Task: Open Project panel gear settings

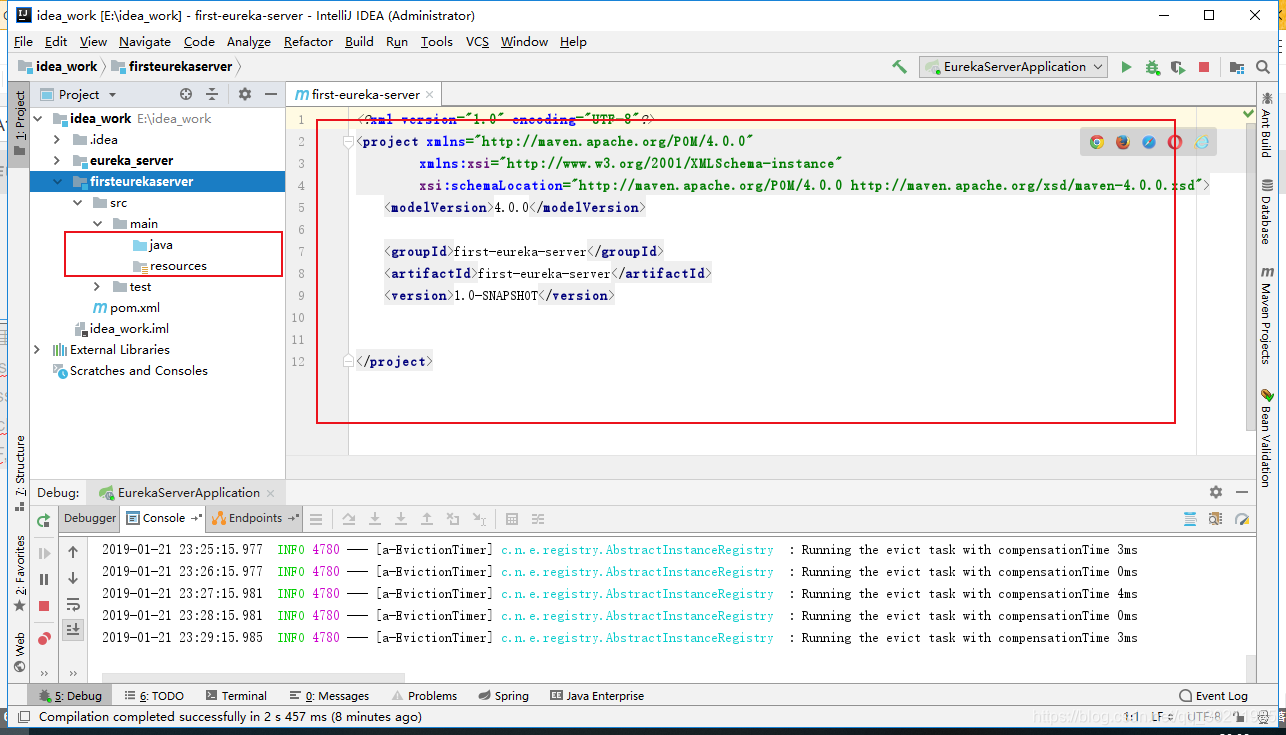Action: pos(245,94)
